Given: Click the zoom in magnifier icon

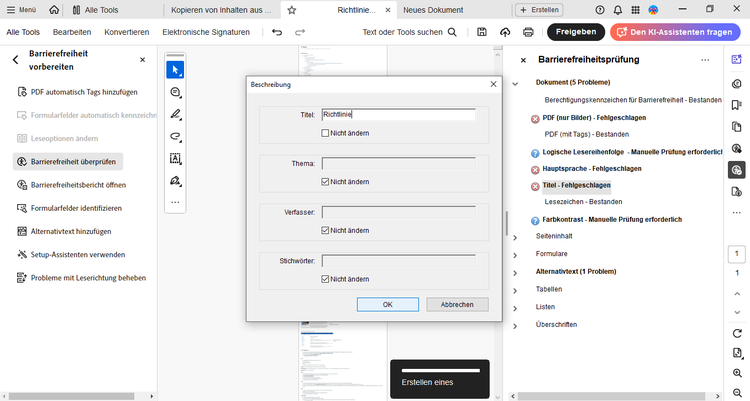Looking at the screenshot, I should (x=737, y=373).
